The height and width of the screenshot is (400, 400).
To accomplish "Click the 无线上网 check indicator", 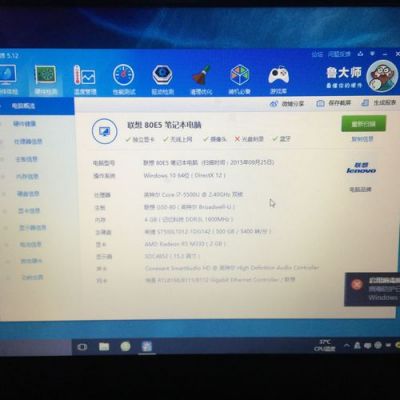I will [x=178, y=139].
